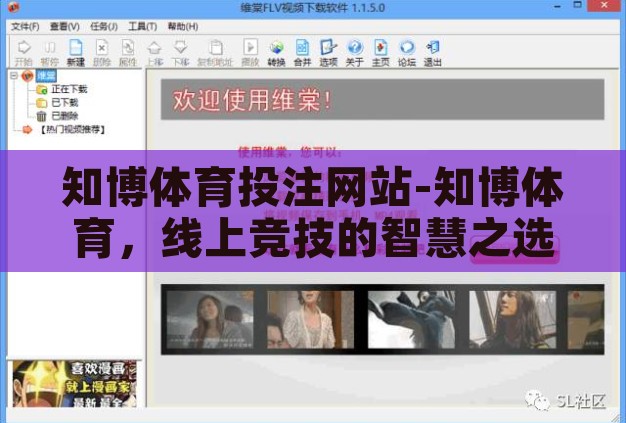Click the 上移 (Move up) icon
This screenshot has height=423, width=626.
(154, 52)
